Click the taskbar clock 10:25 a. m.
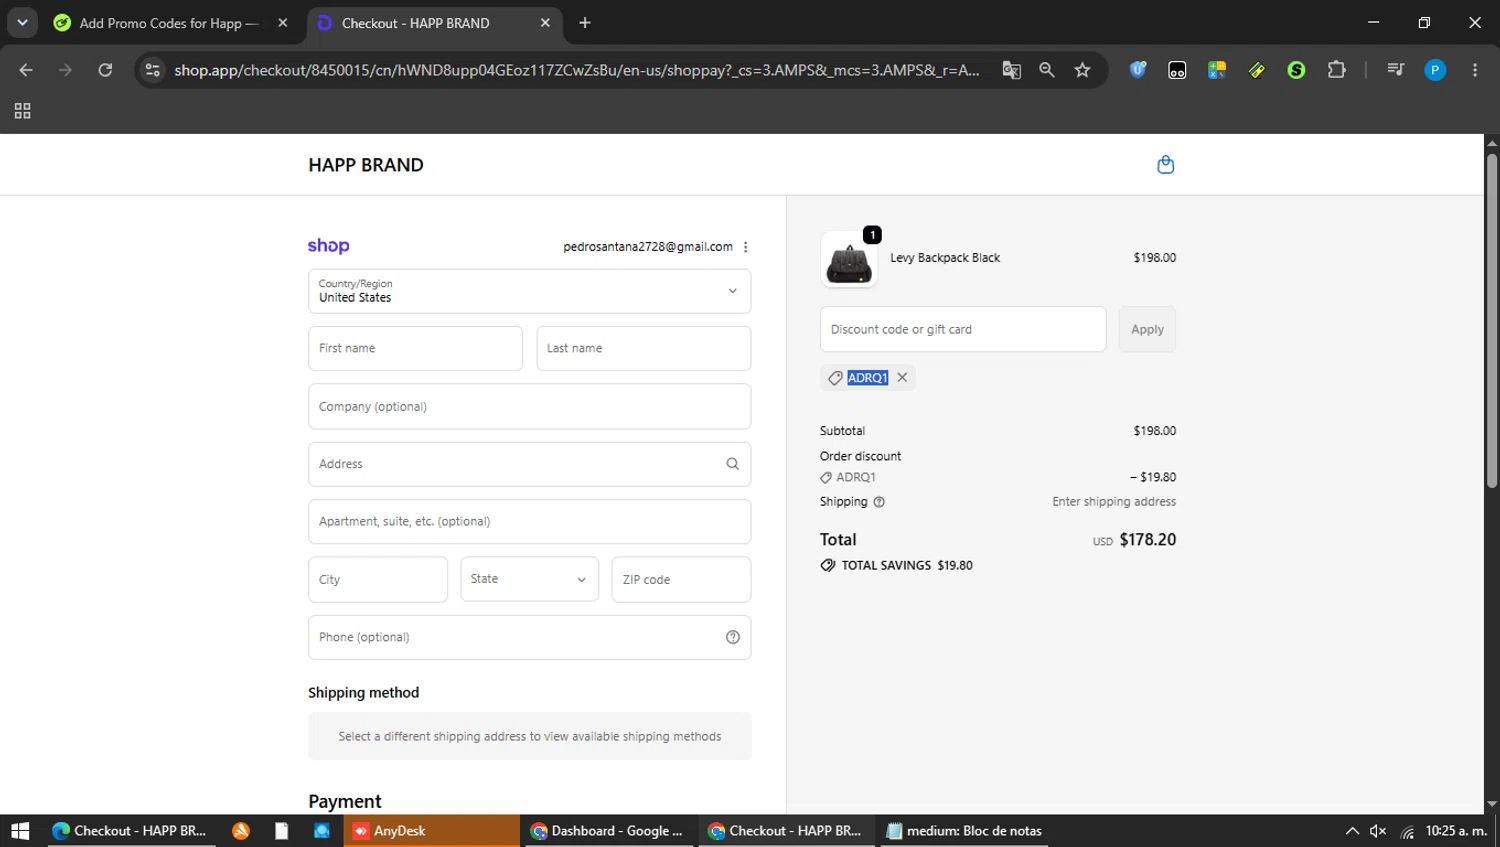The image size is (1500, 847). click(1456, 831)
